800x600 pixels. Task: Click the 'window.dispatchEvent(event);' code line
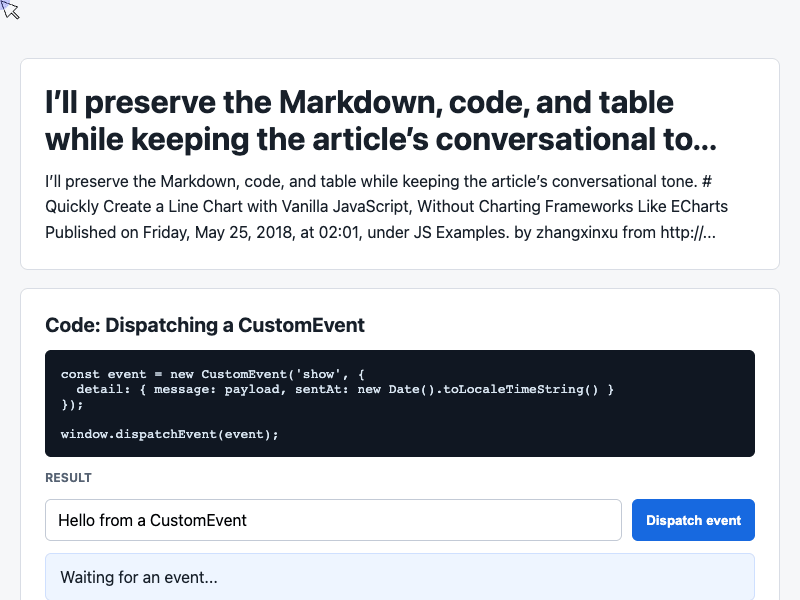pyautogui.click(x=169, y=434)
